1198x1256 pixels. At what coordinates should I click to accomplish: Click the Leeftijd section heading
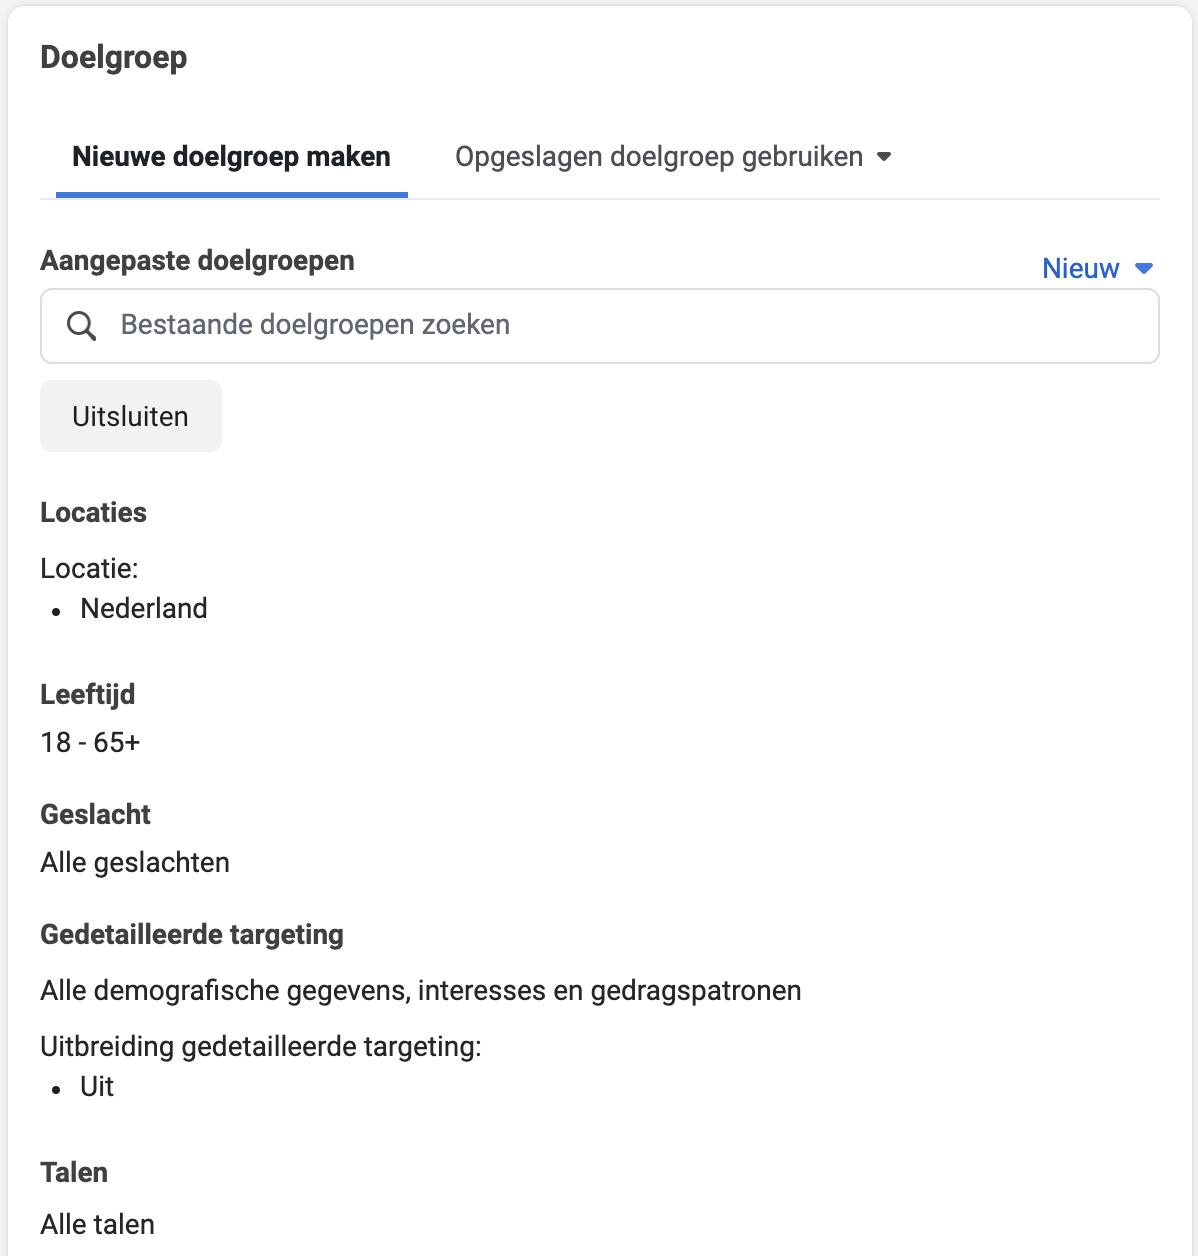(x=88, y=694)
